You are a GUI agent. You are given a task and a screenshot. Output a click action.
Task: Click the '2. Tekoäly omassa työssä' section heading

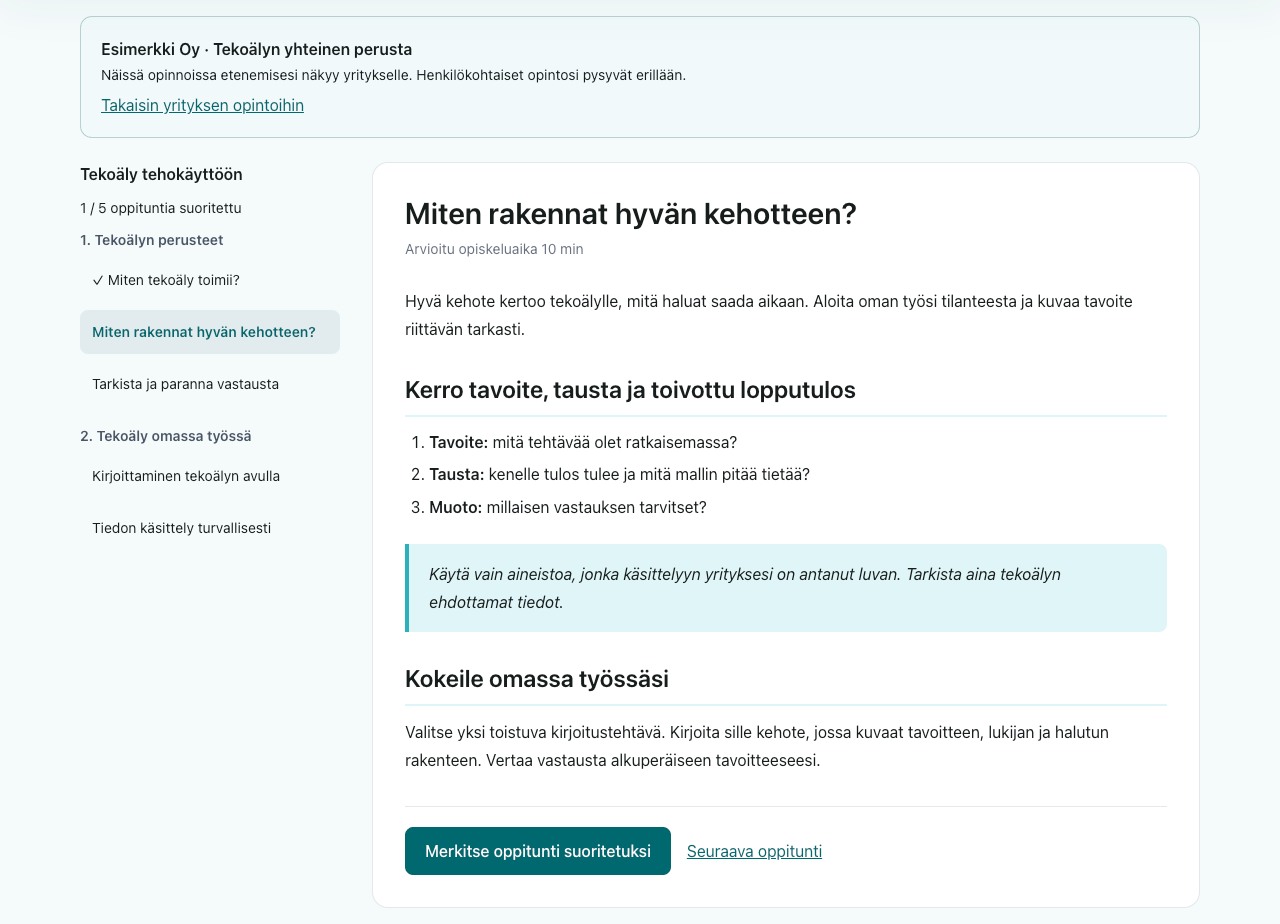pos(166,436)
